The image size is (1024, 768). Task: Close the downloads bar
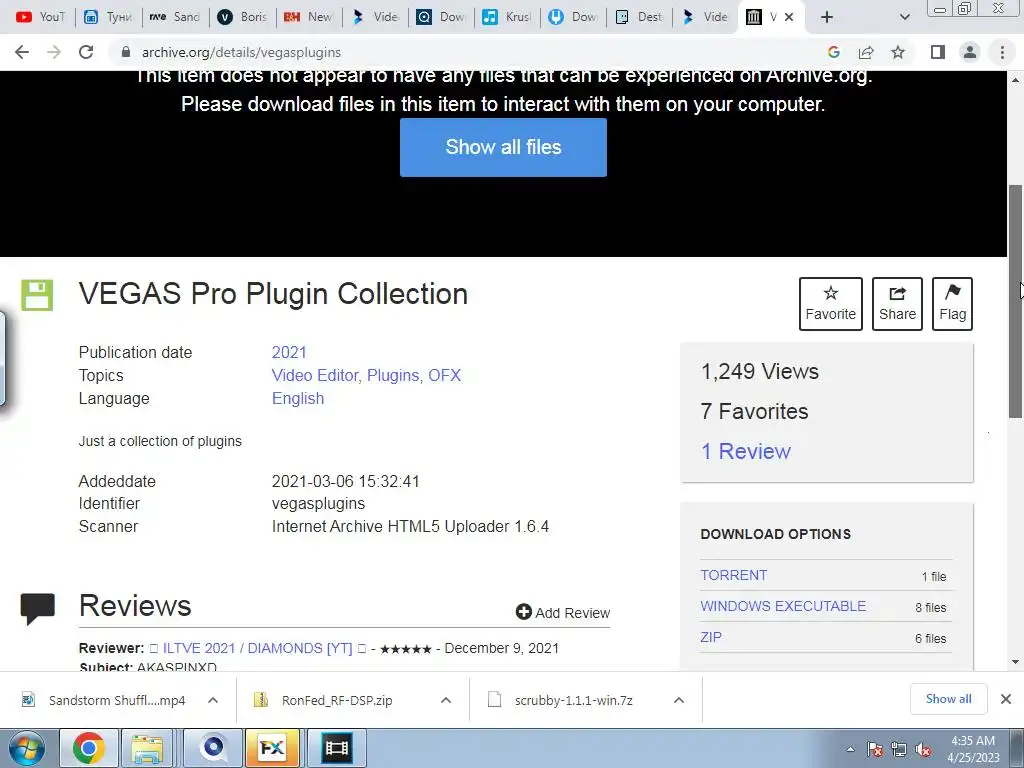click(x=1006, y=699)
